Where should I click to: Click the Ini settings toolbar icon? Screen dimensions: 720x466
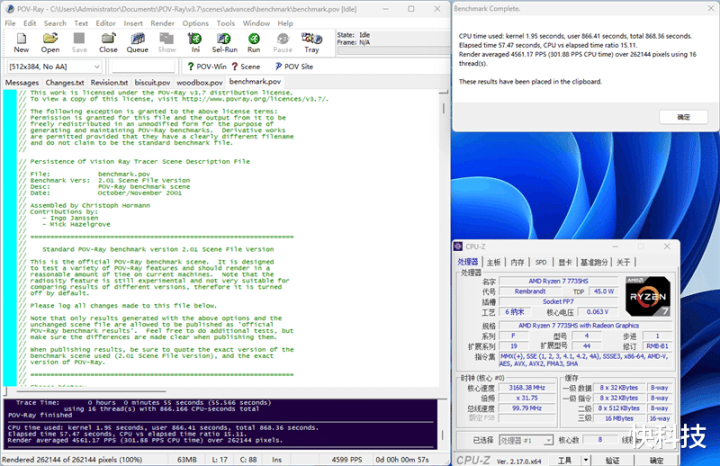[x=196, y=42]
